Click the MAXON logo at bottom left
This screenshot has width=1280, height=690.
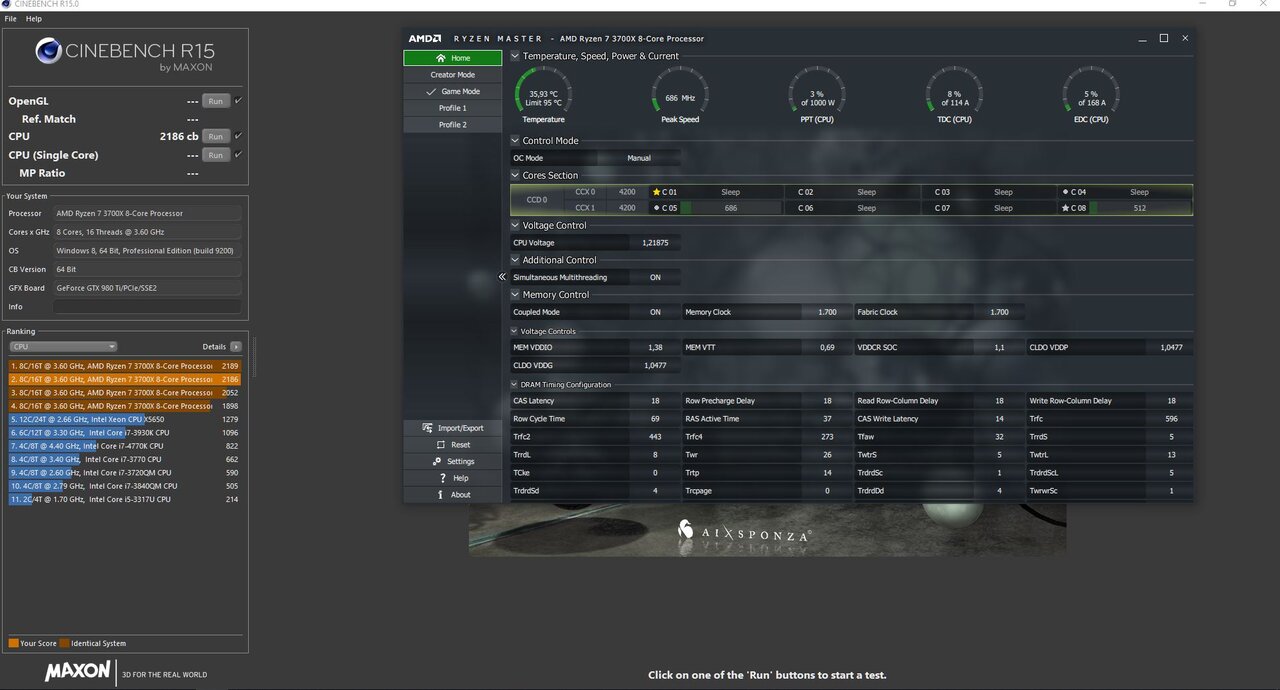click(x=78, y=672)
